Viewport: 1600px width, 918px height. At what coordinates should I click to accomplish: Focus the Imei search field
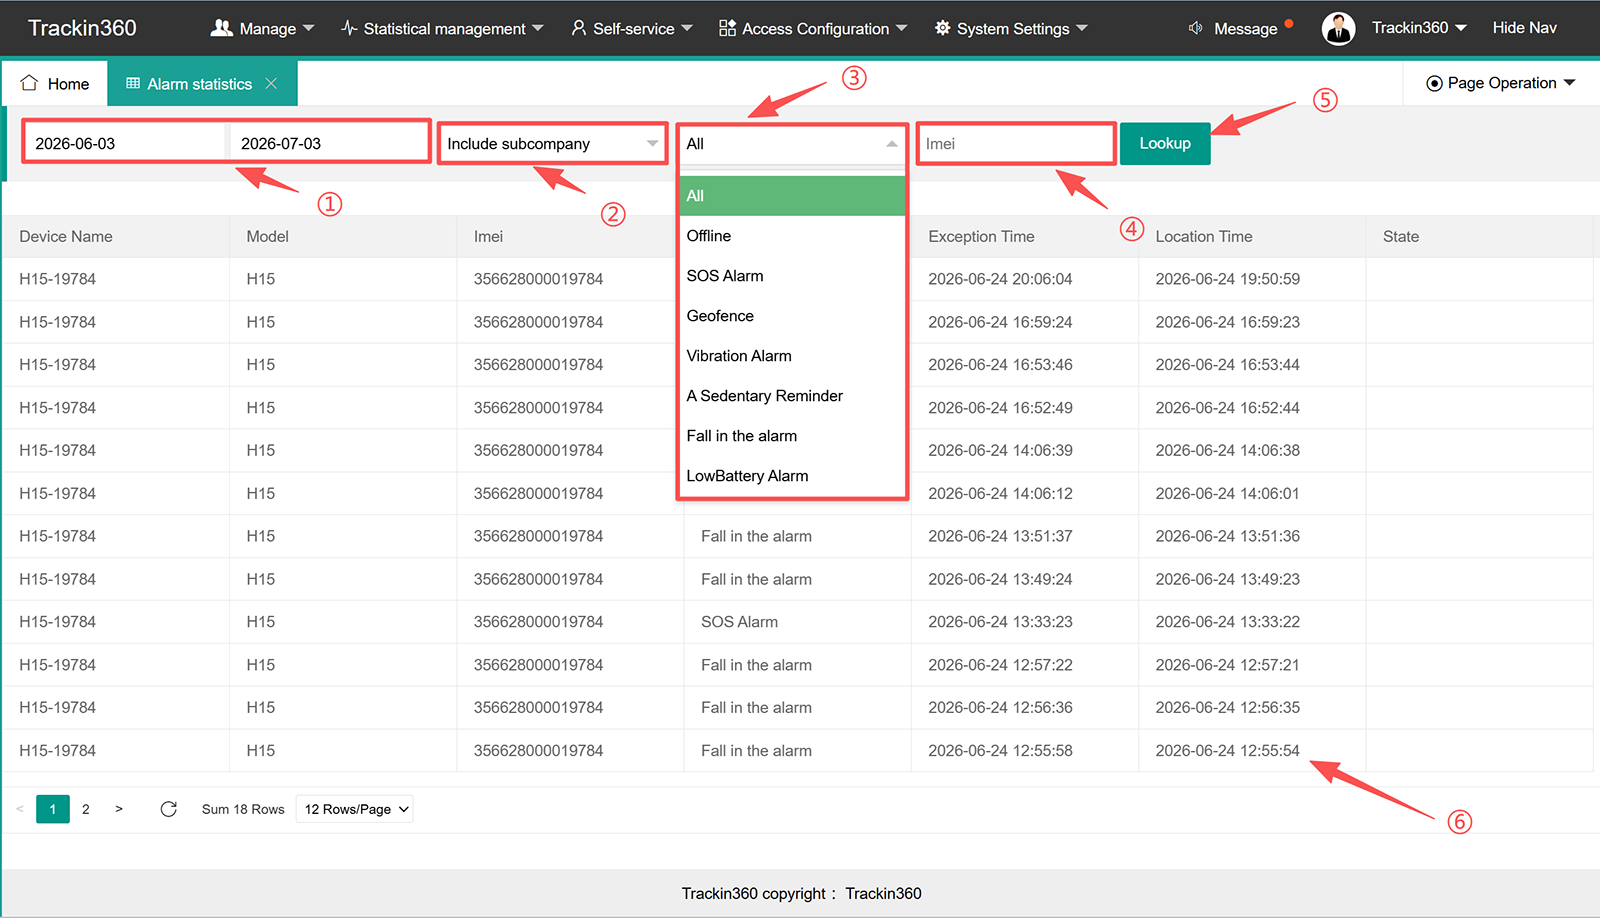pyautogui.click(x=1016, y=143)
